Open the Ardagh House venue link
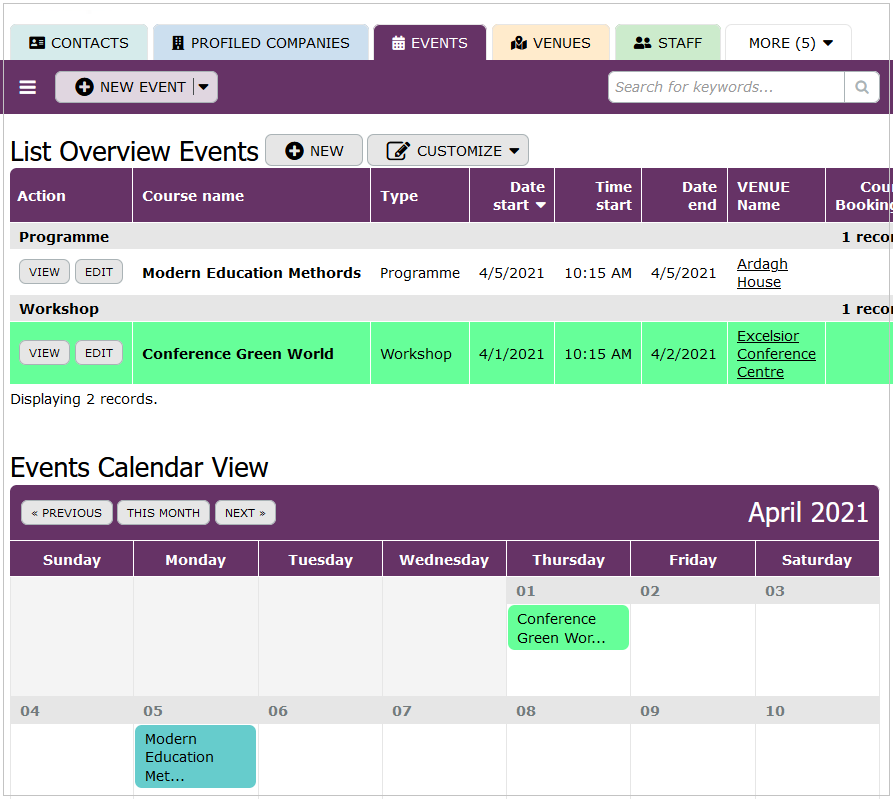Viewport: 893px width, 799px height. 762,273
